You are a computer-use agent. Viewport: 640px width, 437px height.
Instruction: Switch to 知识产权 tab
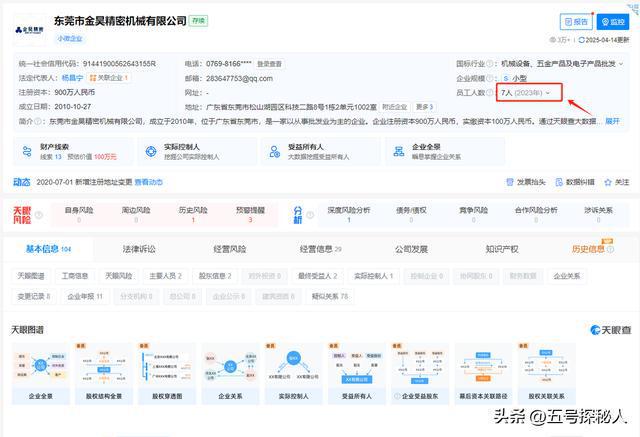click(502, 249)
